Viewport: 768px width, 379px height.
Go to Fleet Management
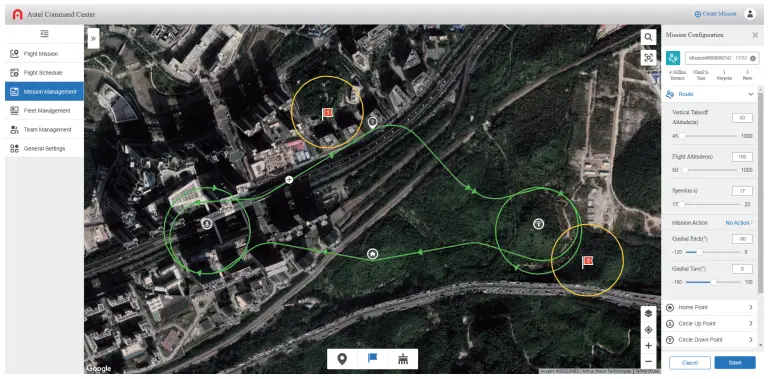(x=45, y=111)
